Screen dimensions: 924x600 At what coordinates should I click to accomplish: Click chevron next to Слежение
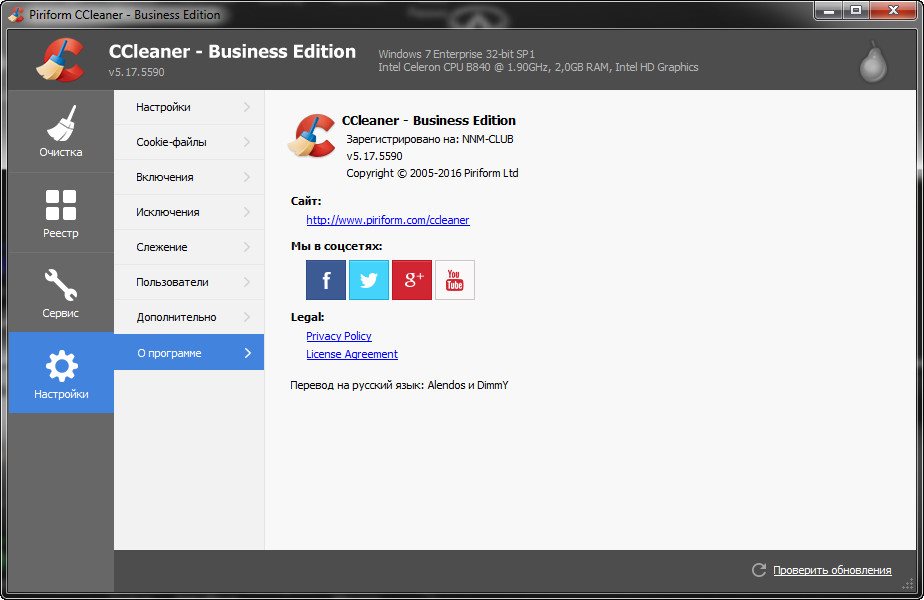[x=247, y=247]
